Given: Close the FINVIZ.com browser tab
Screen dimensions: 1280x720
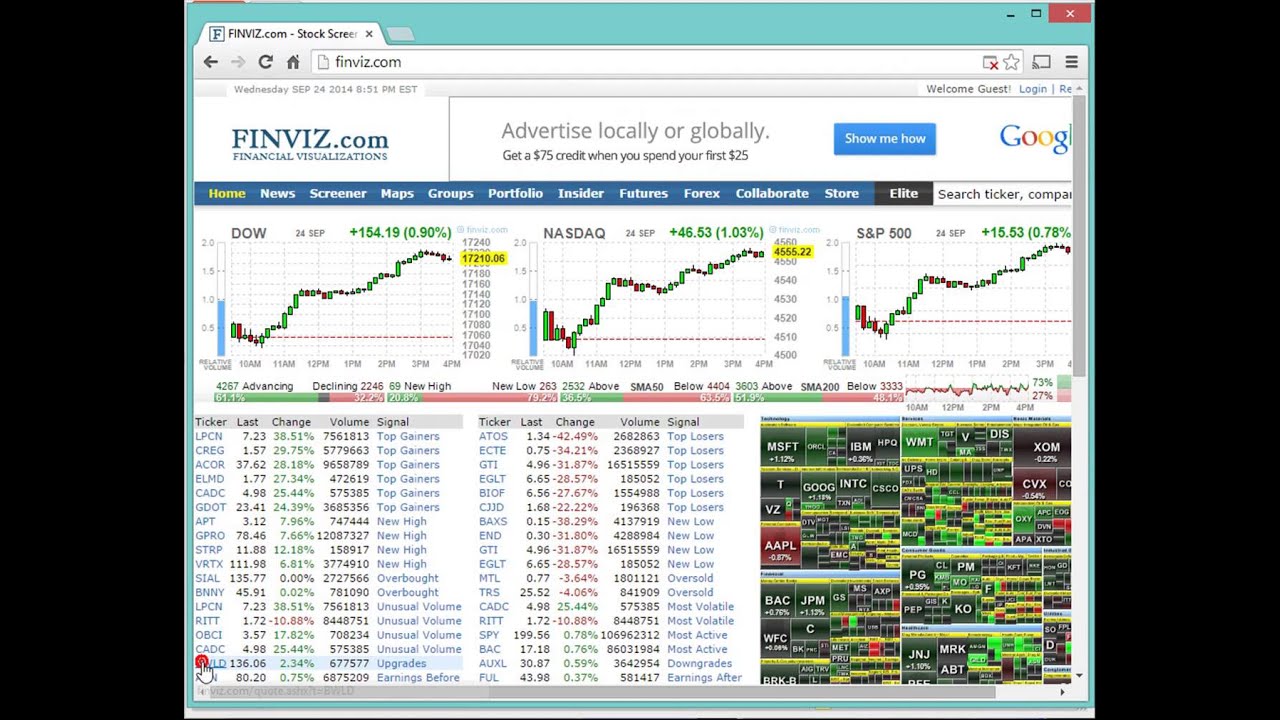Looking at the screenshot, I should point(369,33).
